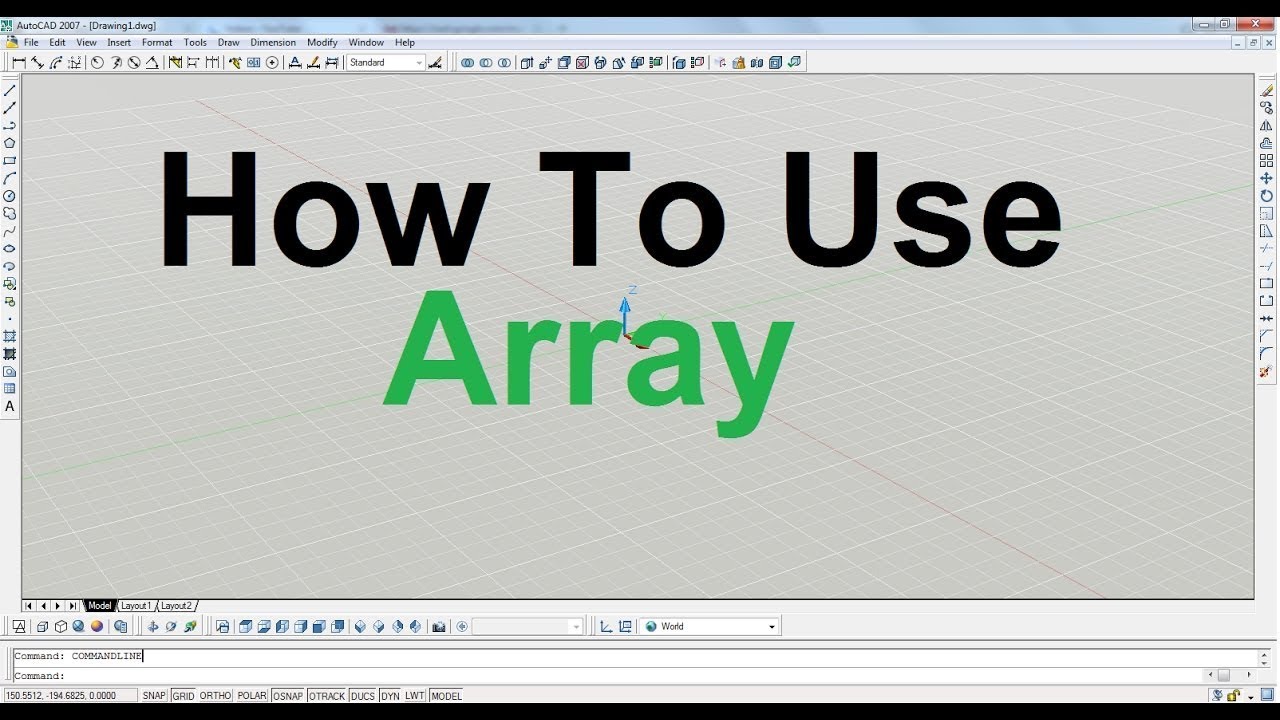The image size is (1280, 720).
Task: Select the Circle draw tool
Action: pyautogui.click(x=10, y=196)
